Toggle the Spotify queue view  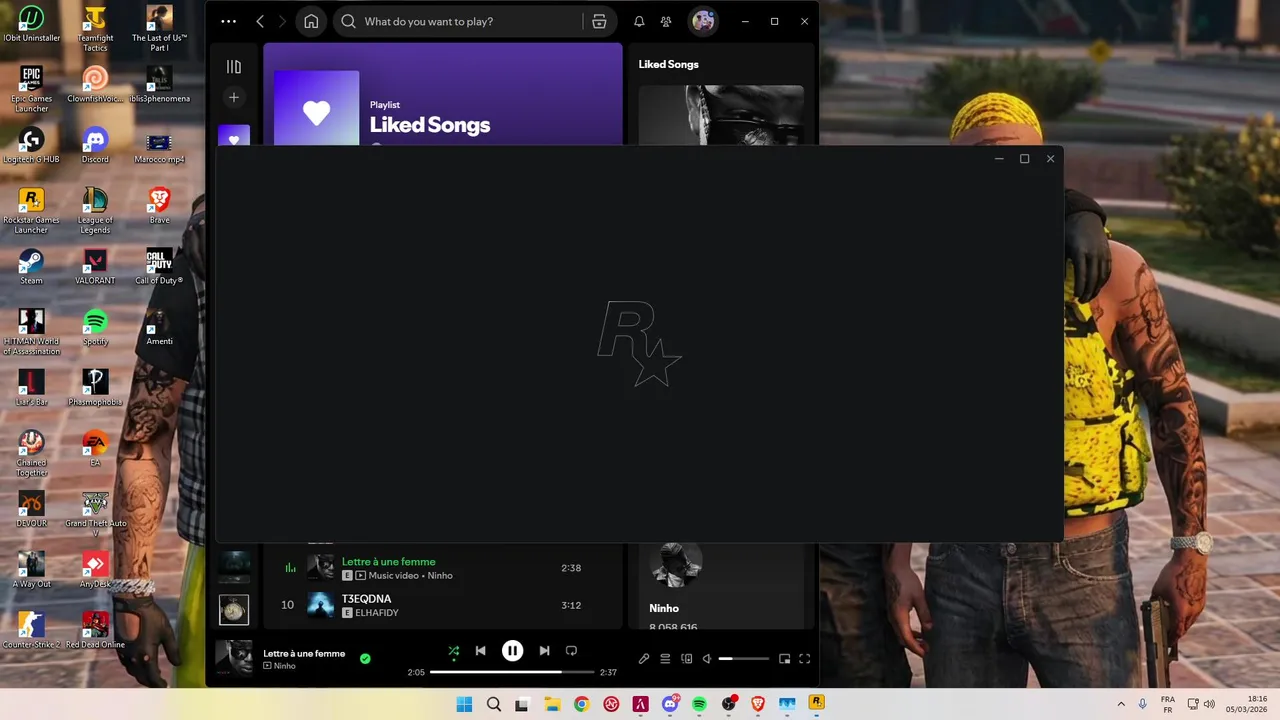point(665,659)
